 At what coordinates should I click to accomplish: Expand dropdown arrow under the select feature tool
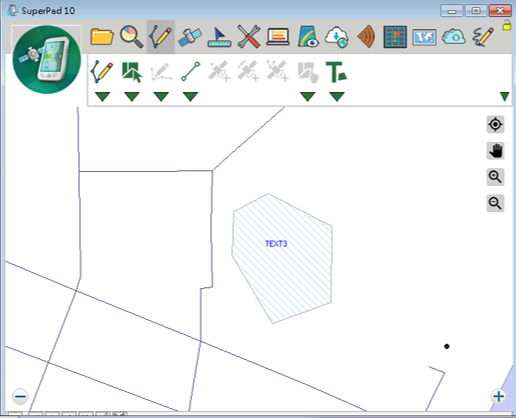[132, 97]
